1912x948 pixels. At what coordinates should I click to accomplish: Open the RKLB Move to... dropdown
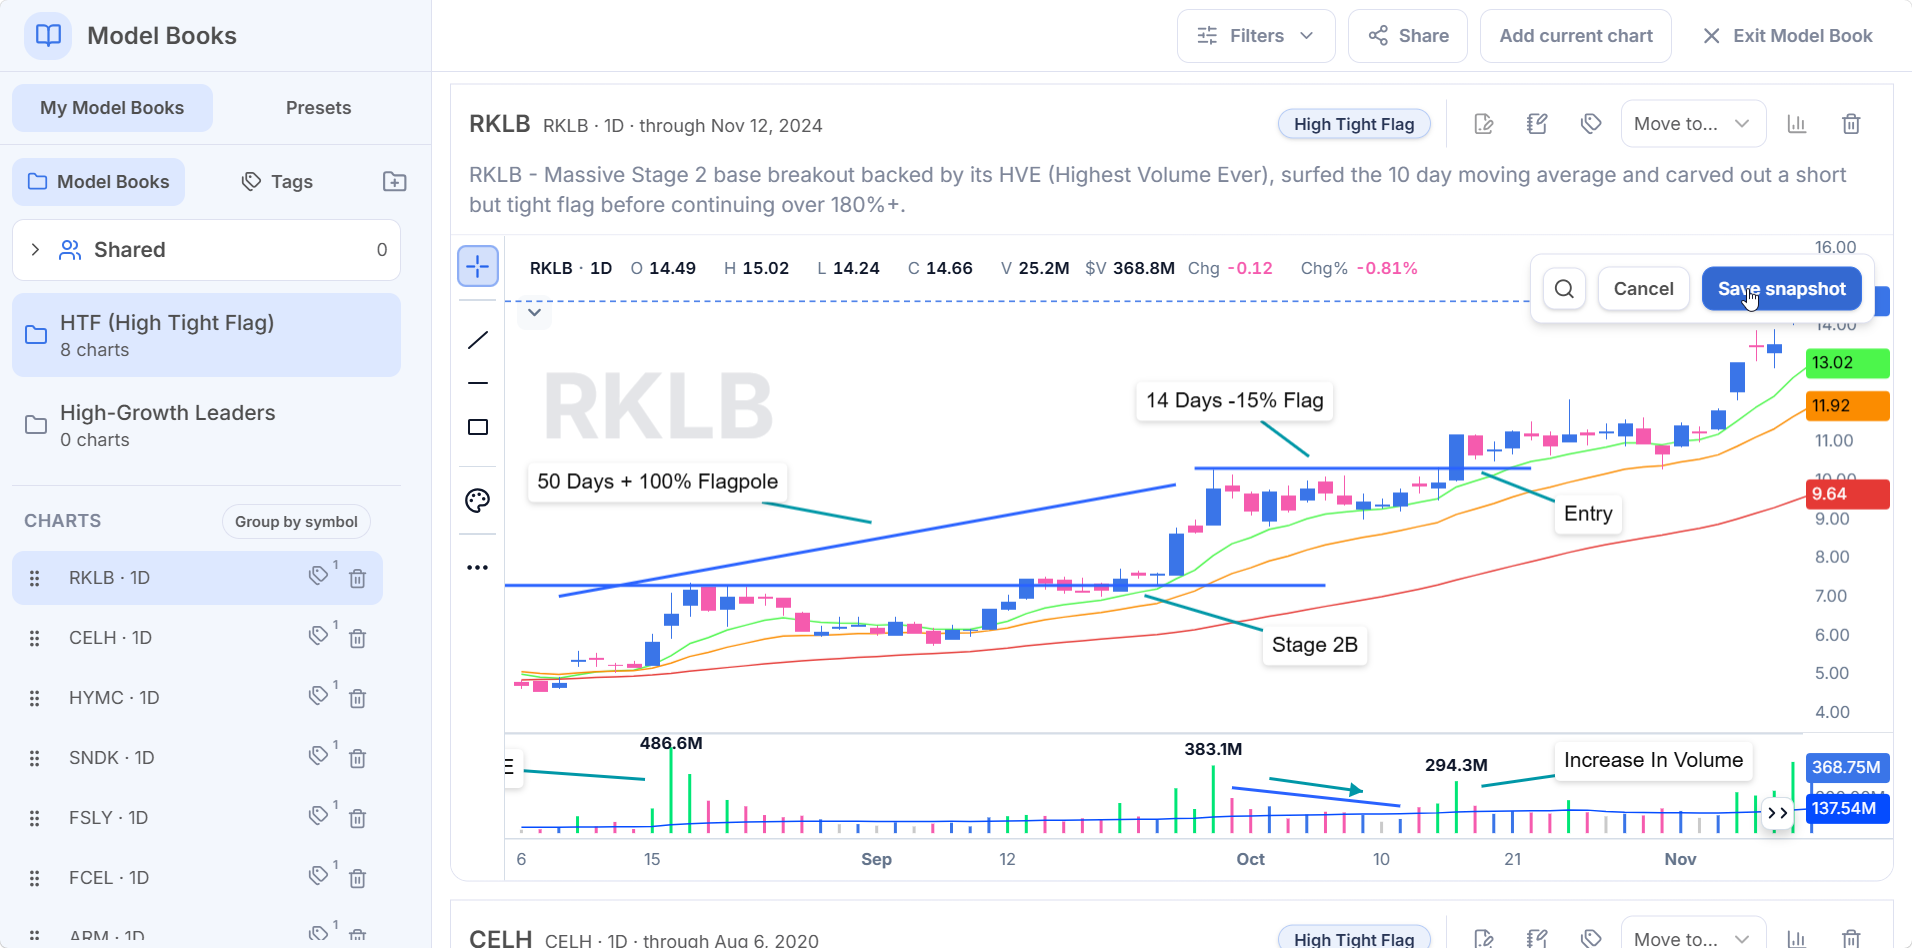[x=1693, y=124]
